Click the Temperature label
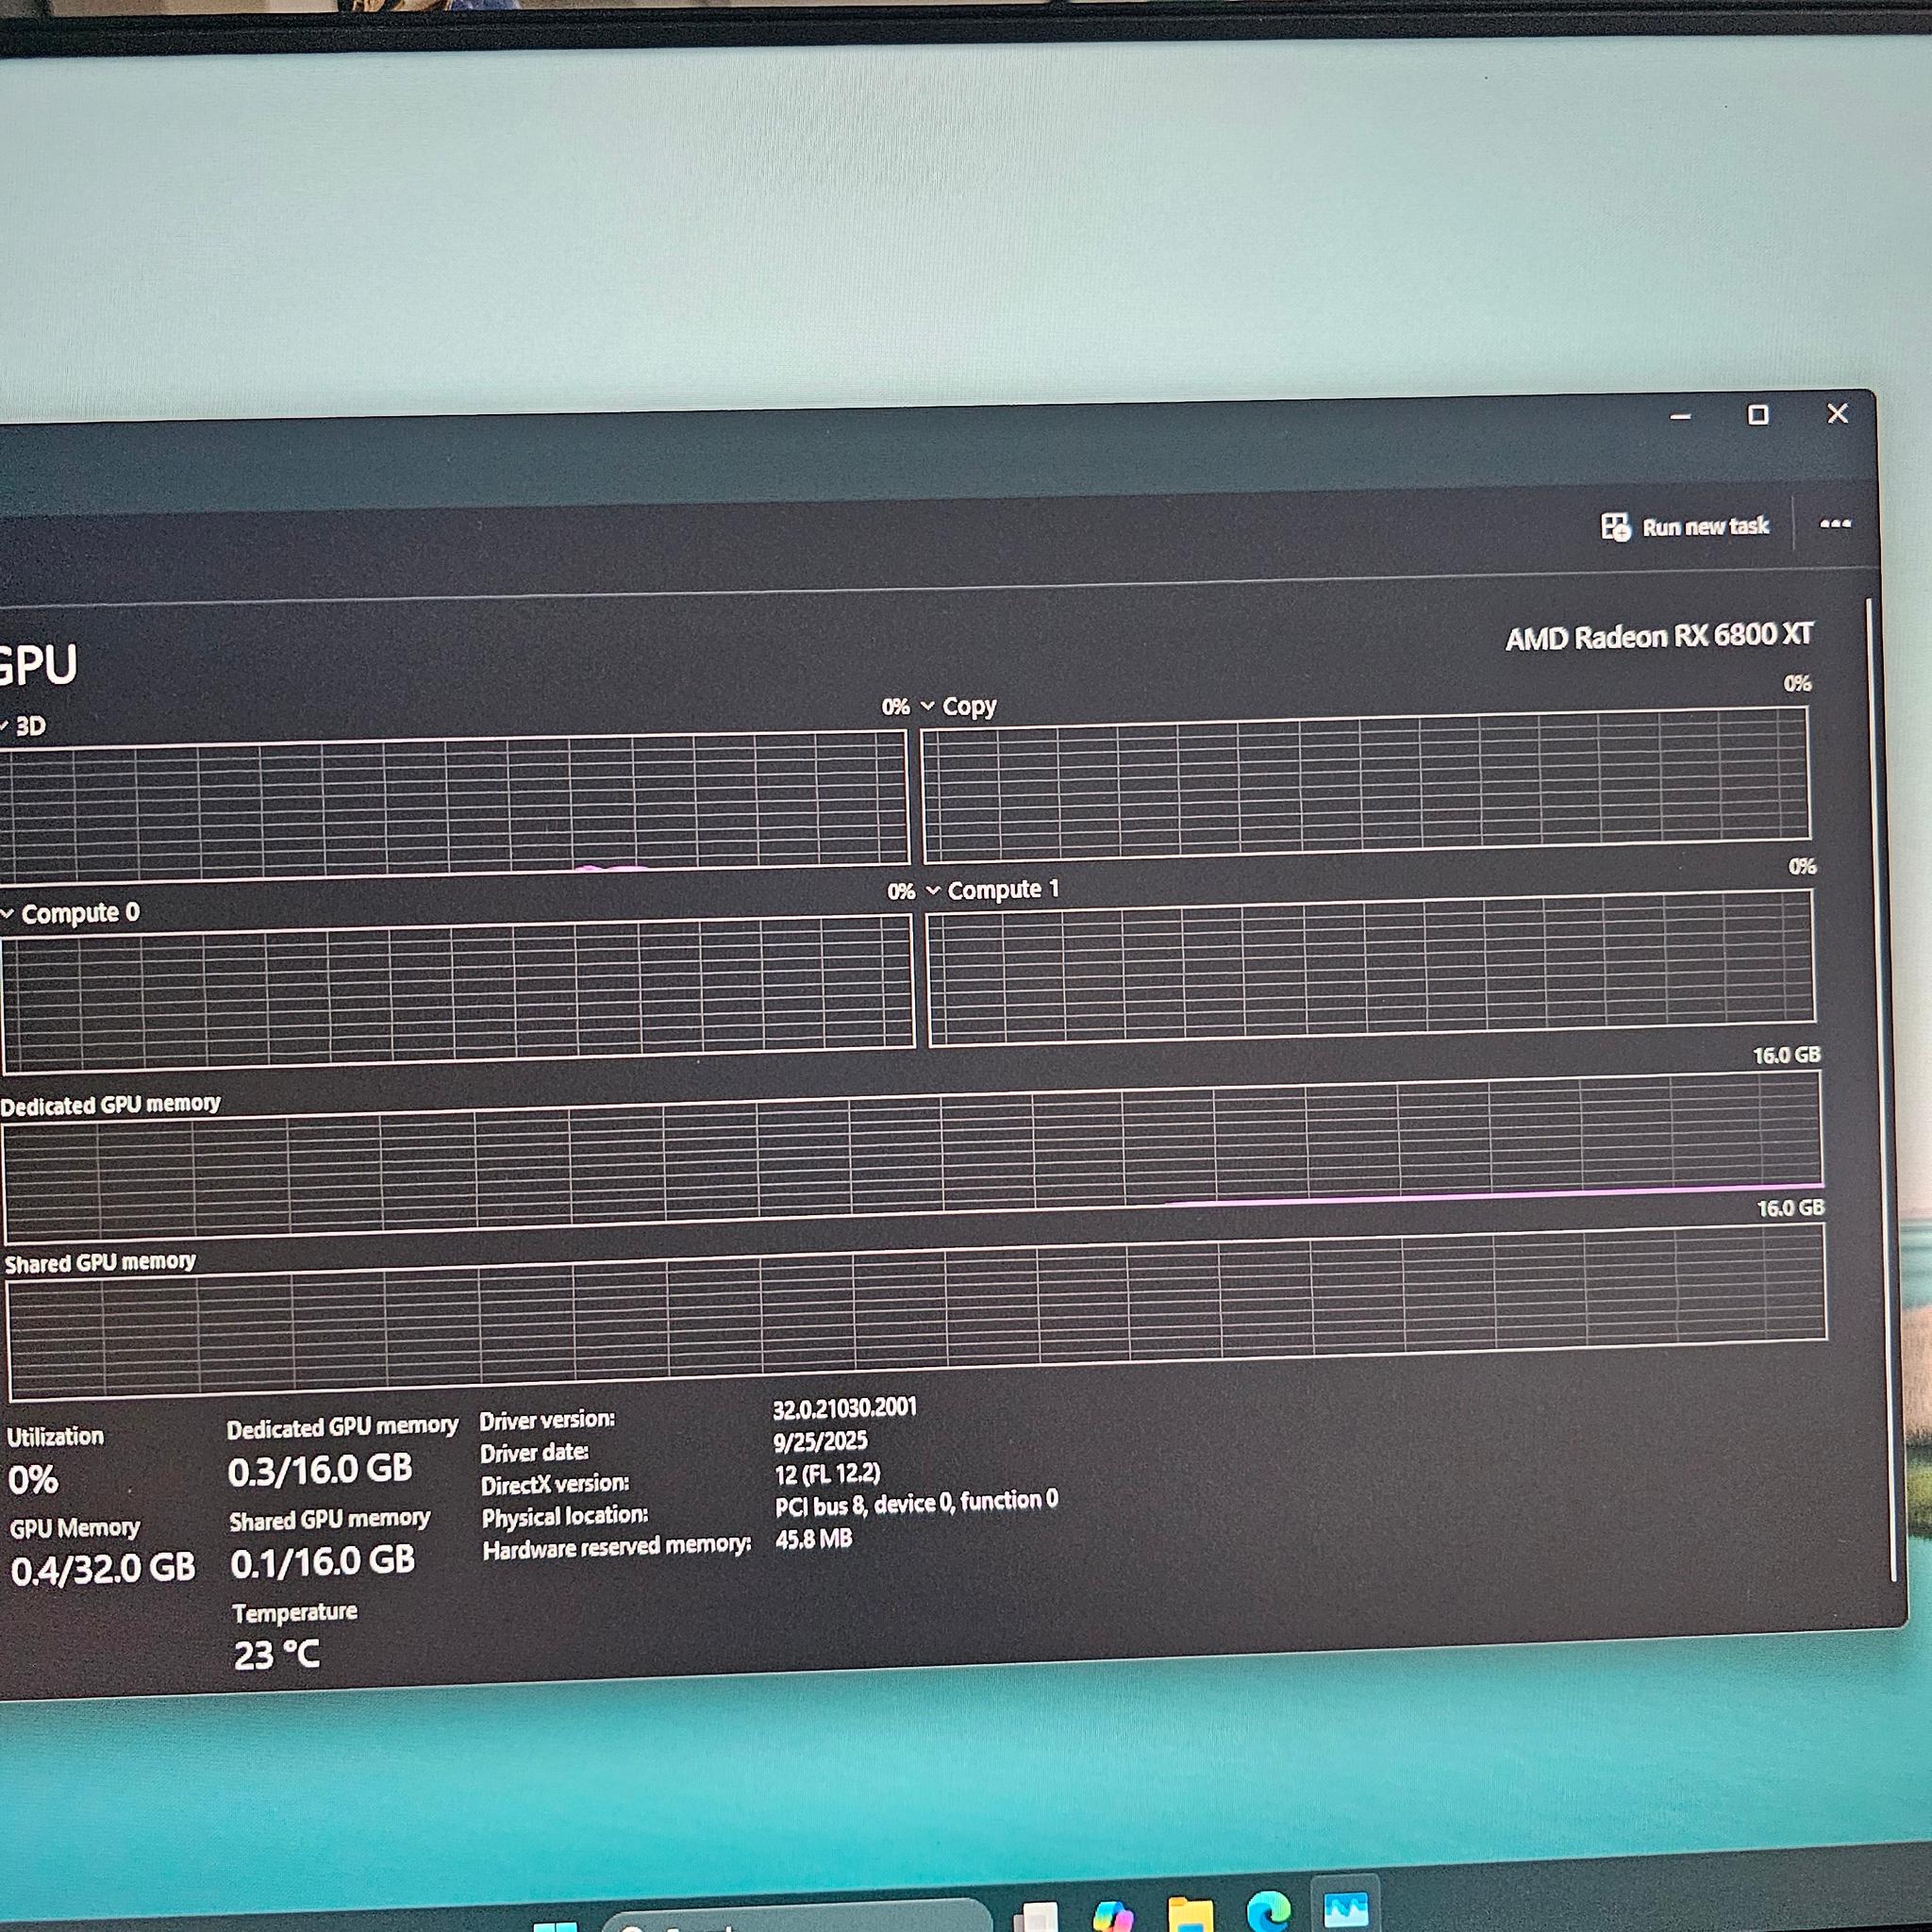Viewport: 1932px width, 1932px height. coord(295,1612)
